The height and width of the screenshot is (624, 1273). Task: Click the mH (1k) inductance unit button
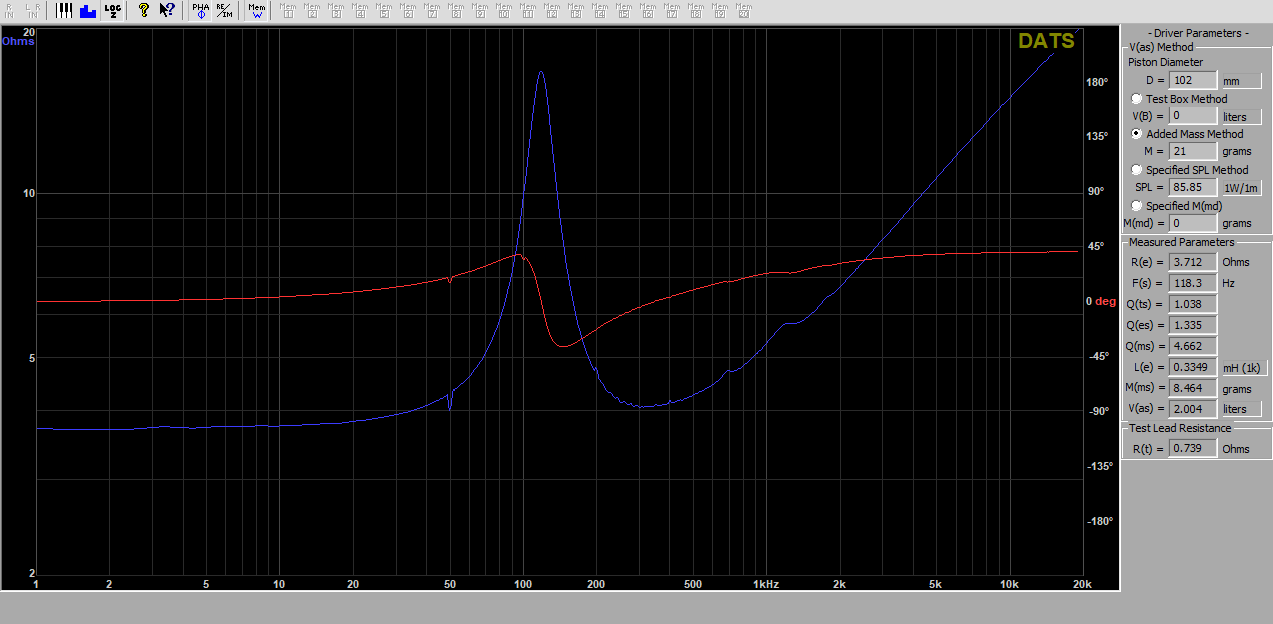[x=1244, y=368]
